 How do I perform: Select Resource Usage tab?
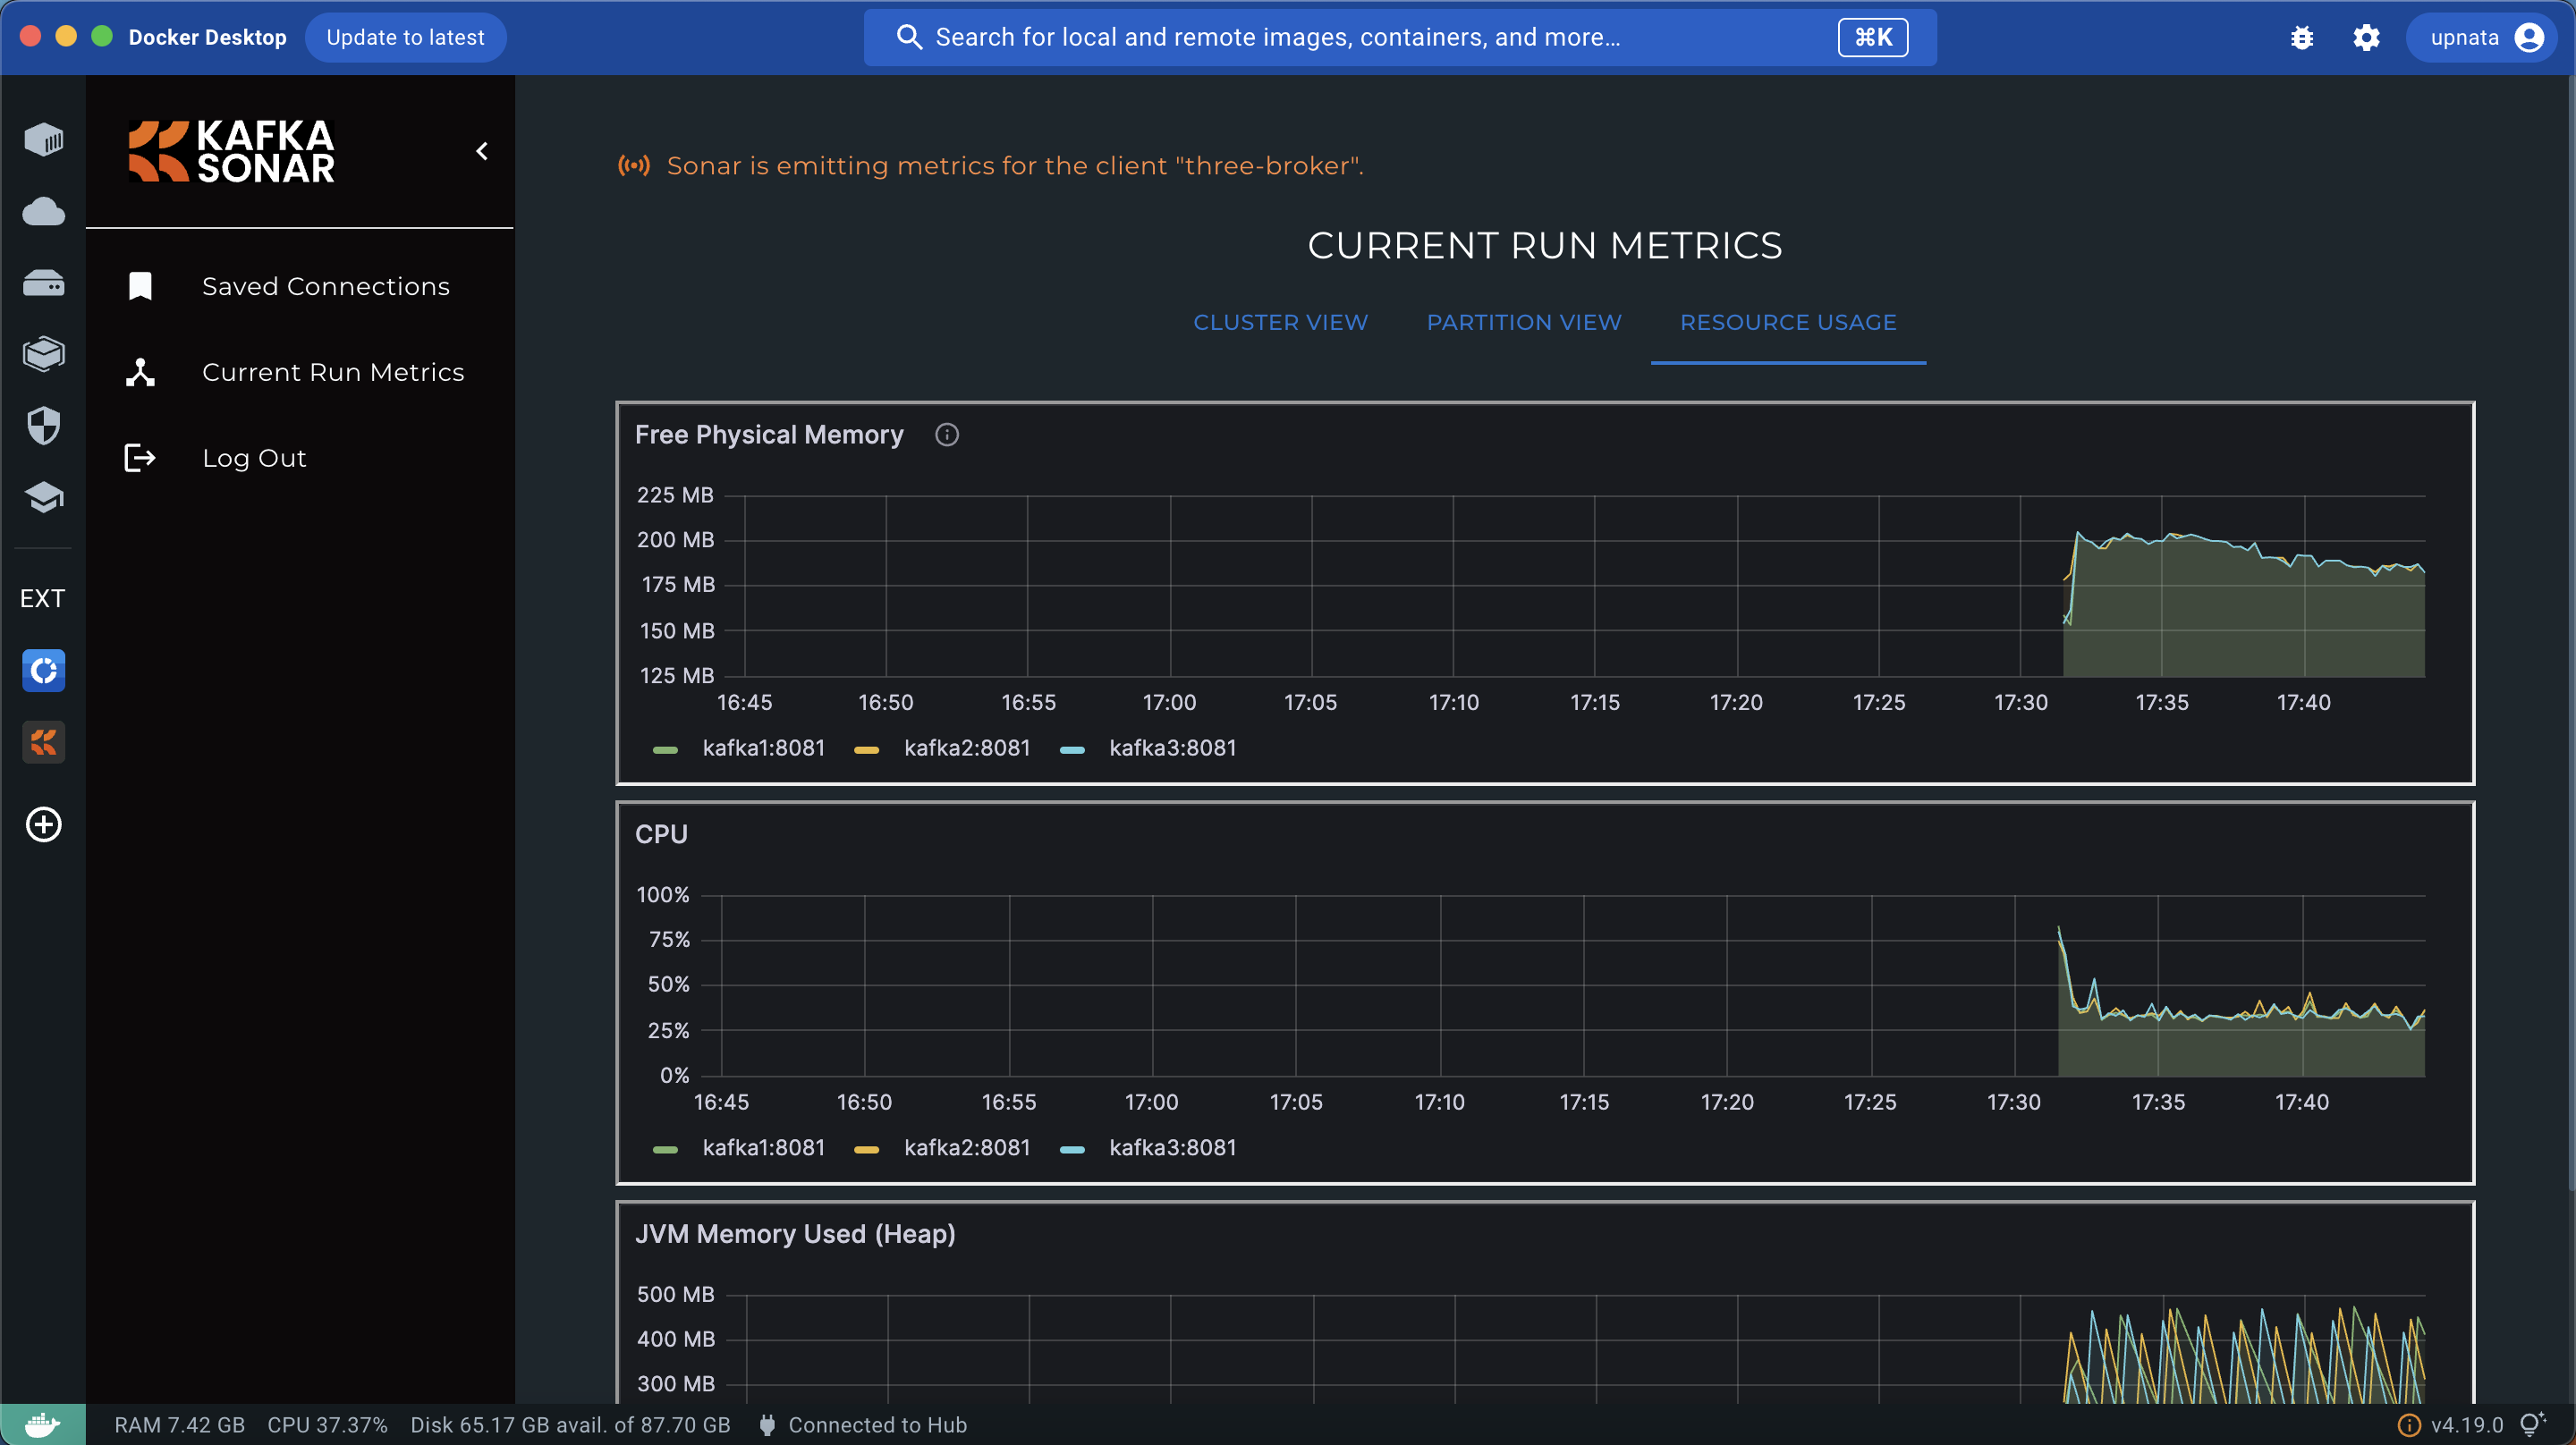tap(1788, 323)
